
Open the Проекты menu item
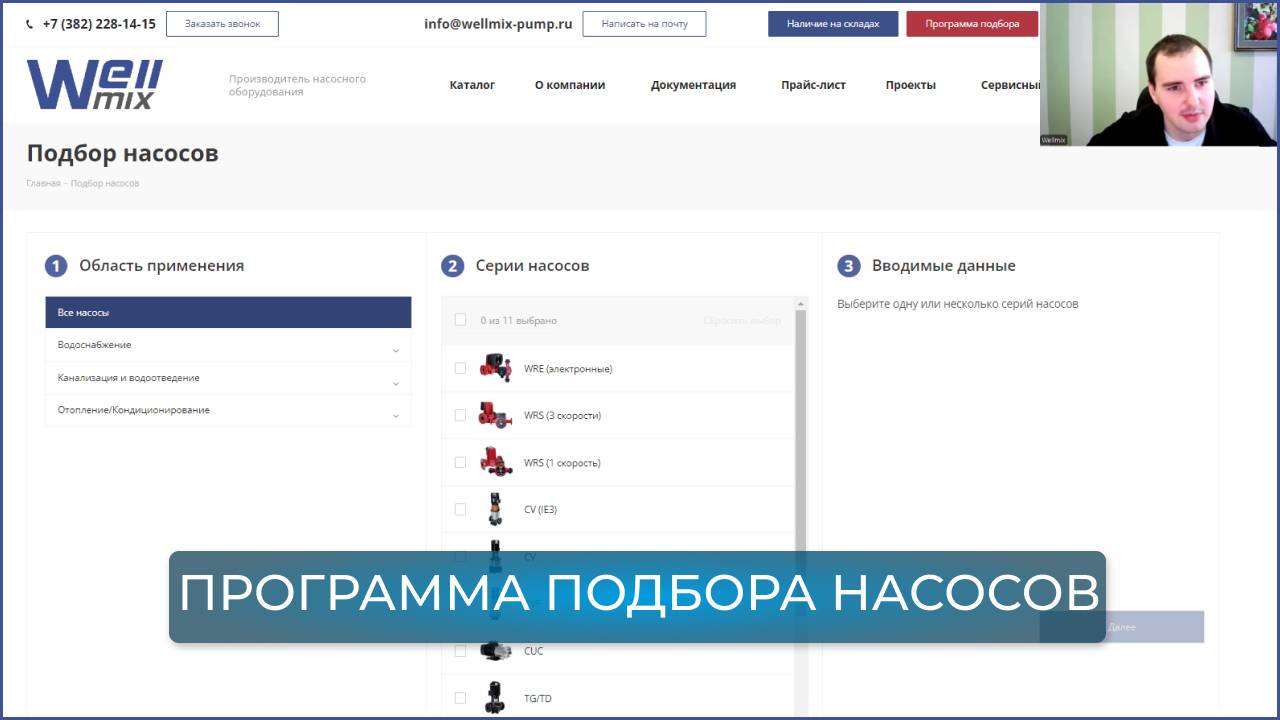[x=910, y=85]
